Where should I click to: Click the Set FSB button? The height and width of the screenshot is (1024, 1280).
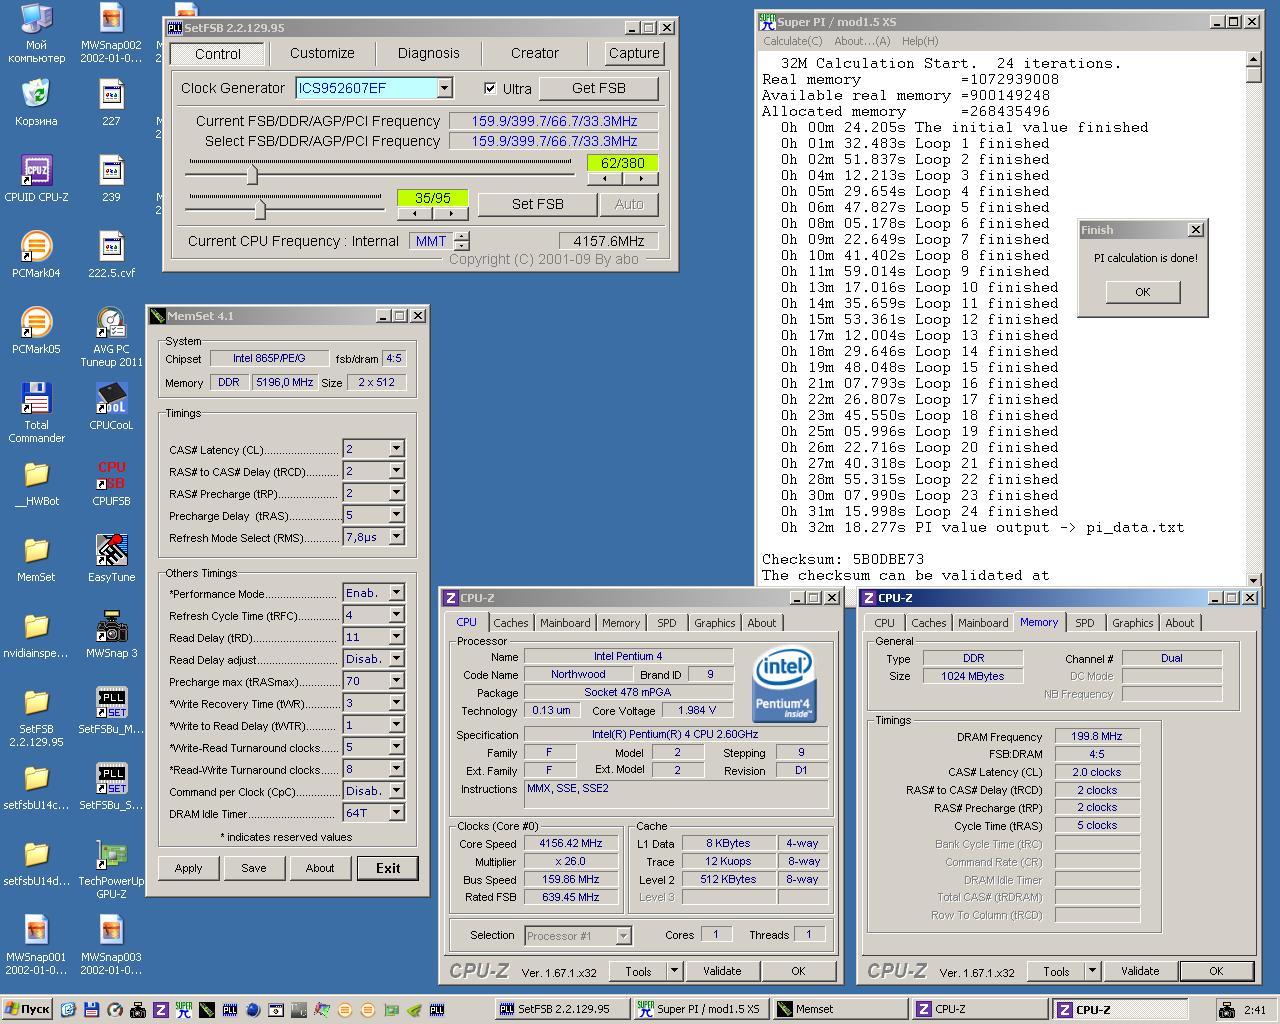538,204
